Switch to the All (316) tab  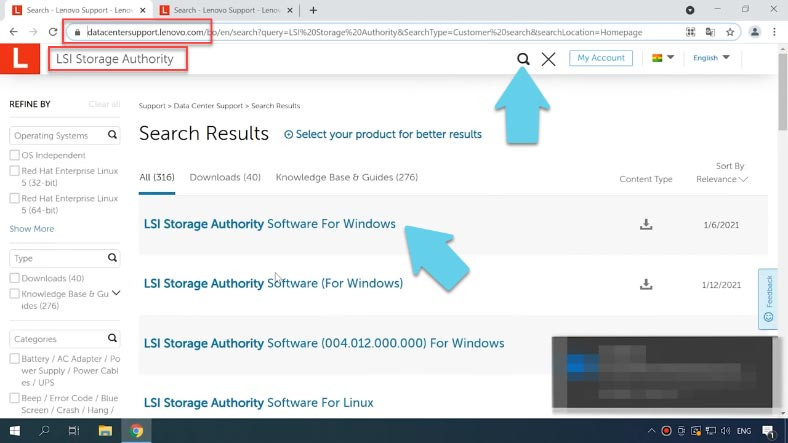tap(157, 177)
